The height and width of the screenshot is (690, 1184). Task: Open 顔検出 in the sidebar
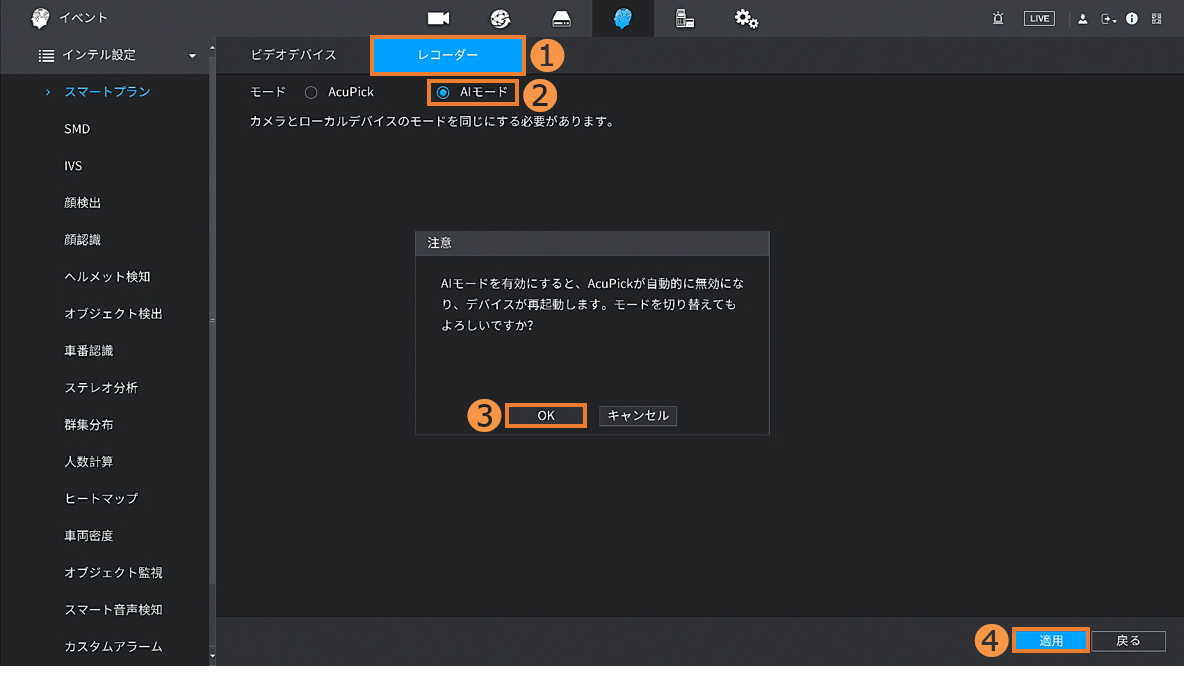83,203
